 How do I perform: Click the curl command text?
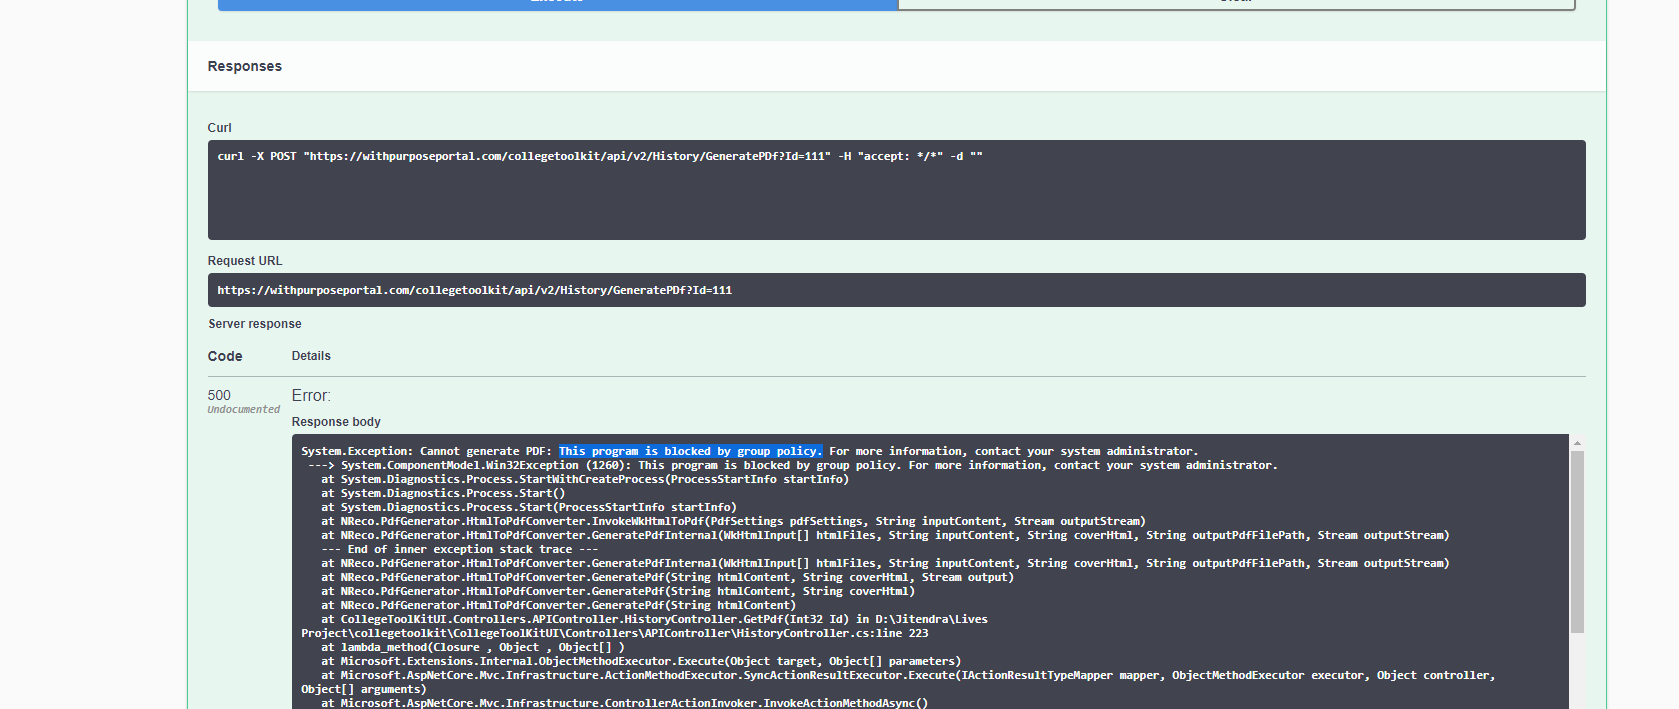click(600, 157)
